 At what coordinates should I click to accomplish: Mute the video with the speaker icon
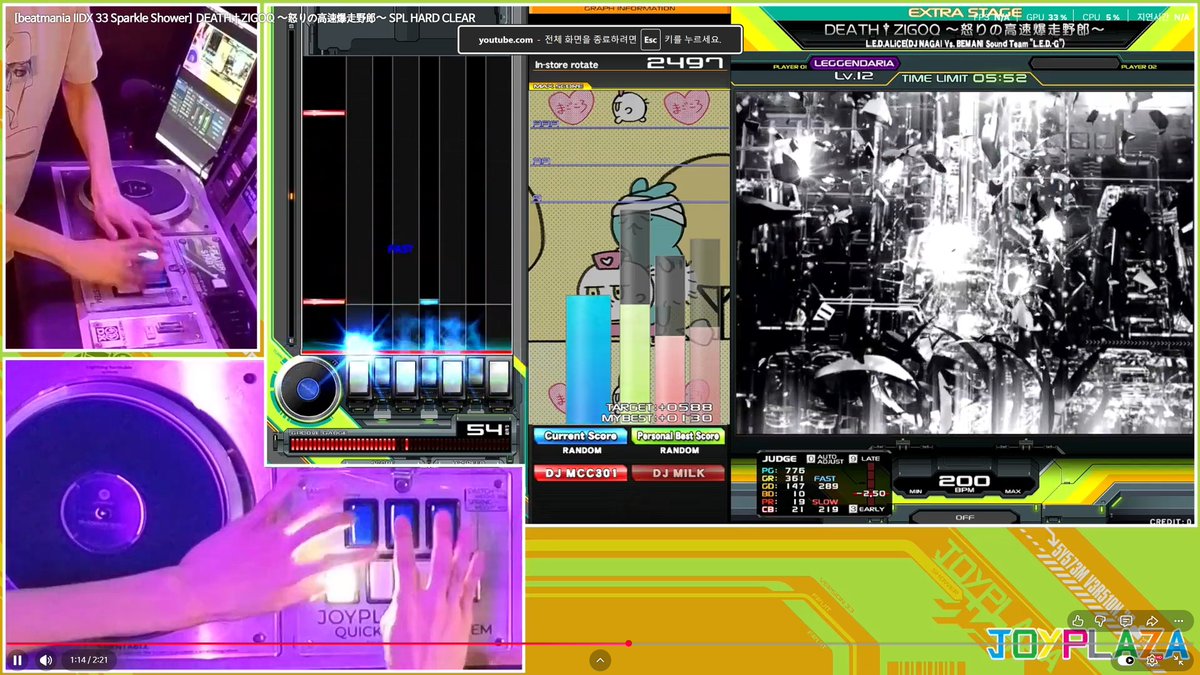[45, 660]
